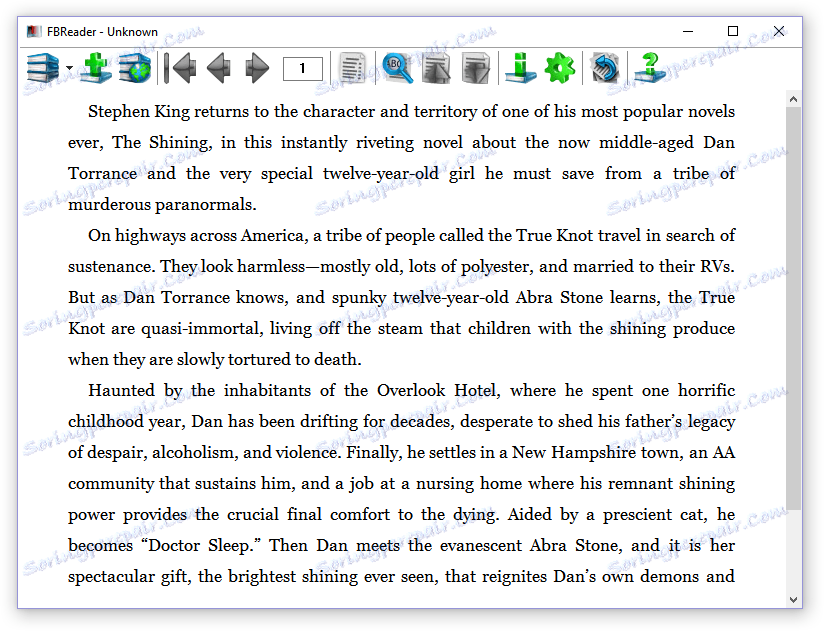
Task: Open the library tree icon
Action: 43,68
